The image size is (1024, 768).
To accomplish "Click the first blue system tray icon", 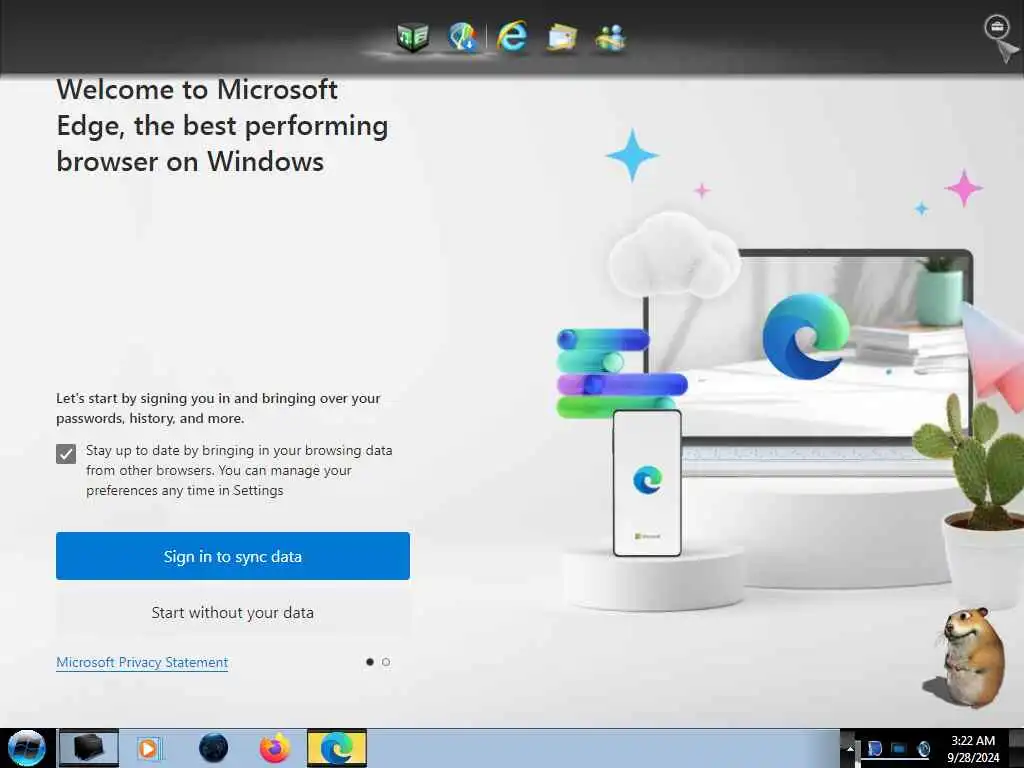I will point(875,748).
